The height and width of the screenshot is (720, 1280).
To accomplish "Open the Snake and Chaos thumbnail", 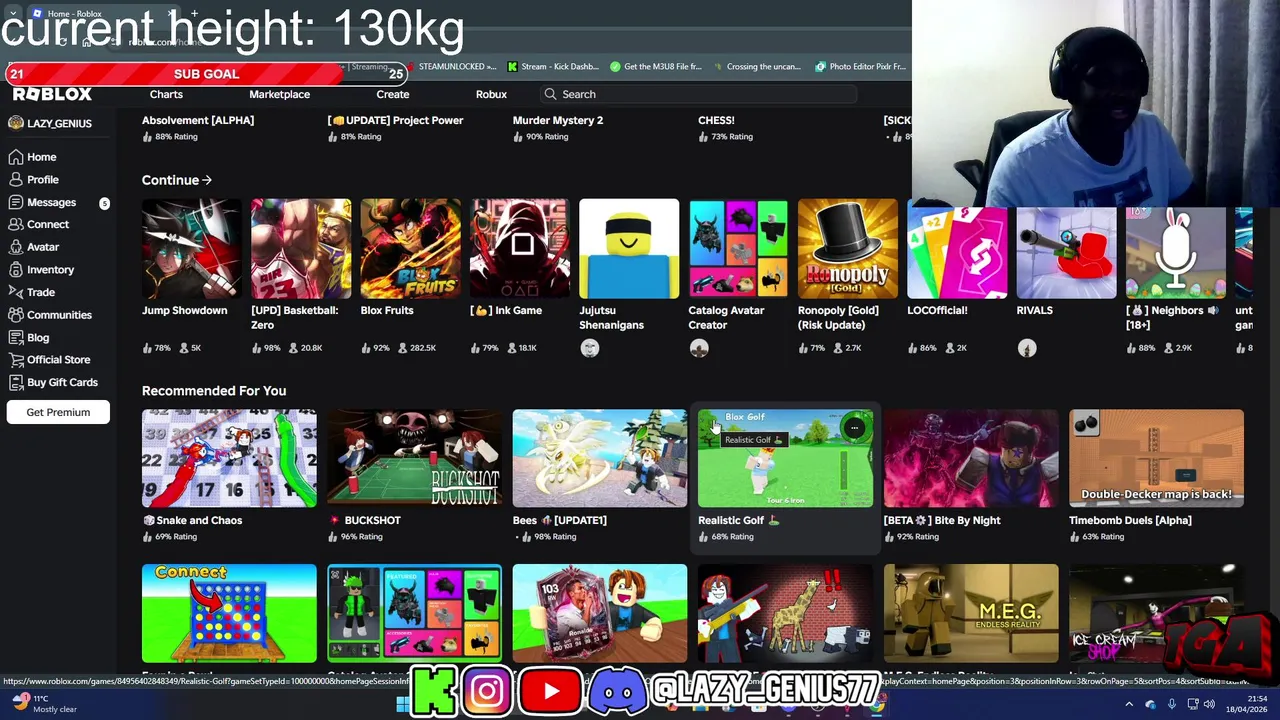I will click(229, 458).
